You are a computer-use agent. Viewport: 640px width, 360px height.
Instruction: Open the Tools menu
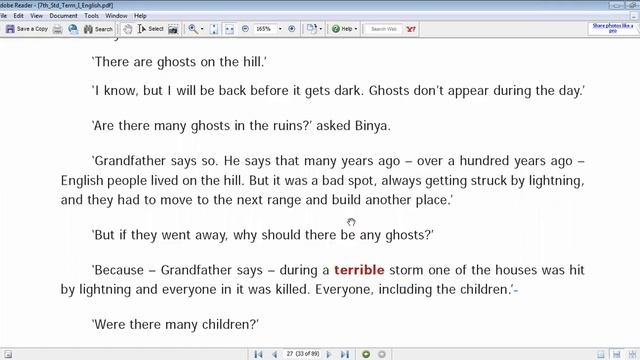pos(91,16)
